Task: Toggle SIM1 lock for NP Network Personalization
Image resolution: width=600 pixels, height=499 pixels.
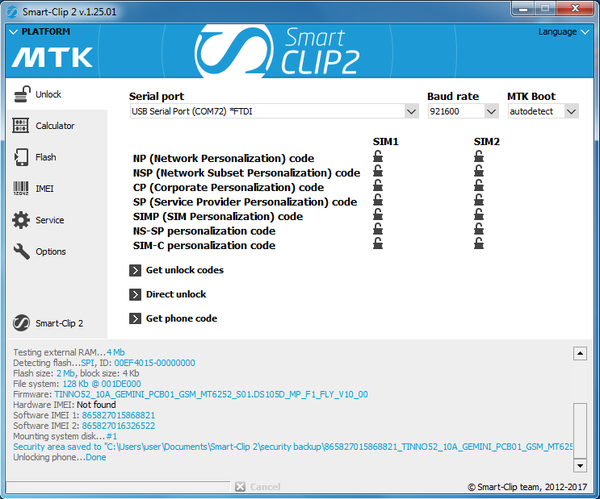Action: pos(378,158)
